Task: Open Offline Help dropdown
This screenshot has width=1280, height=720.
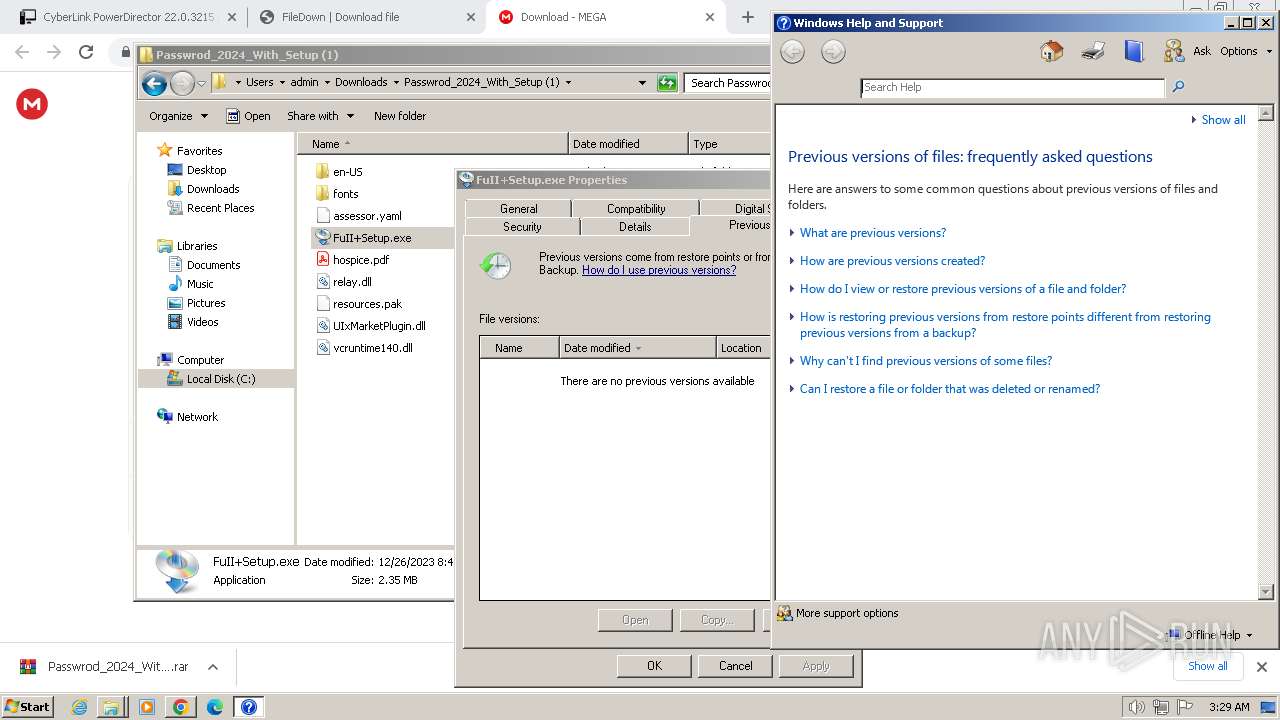Action: pyautogui.click(x=1210, y=635)
